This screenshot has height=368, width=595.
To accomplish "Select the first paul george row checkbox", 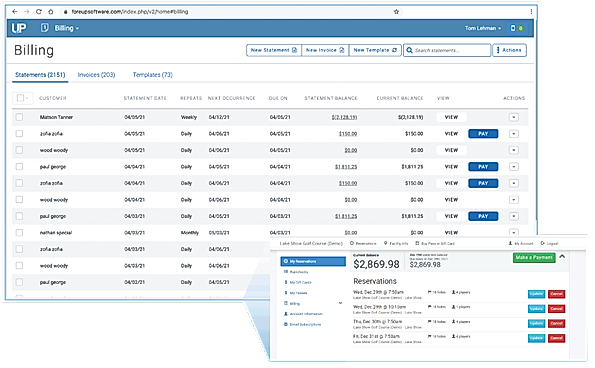I will tap(19, 167).
